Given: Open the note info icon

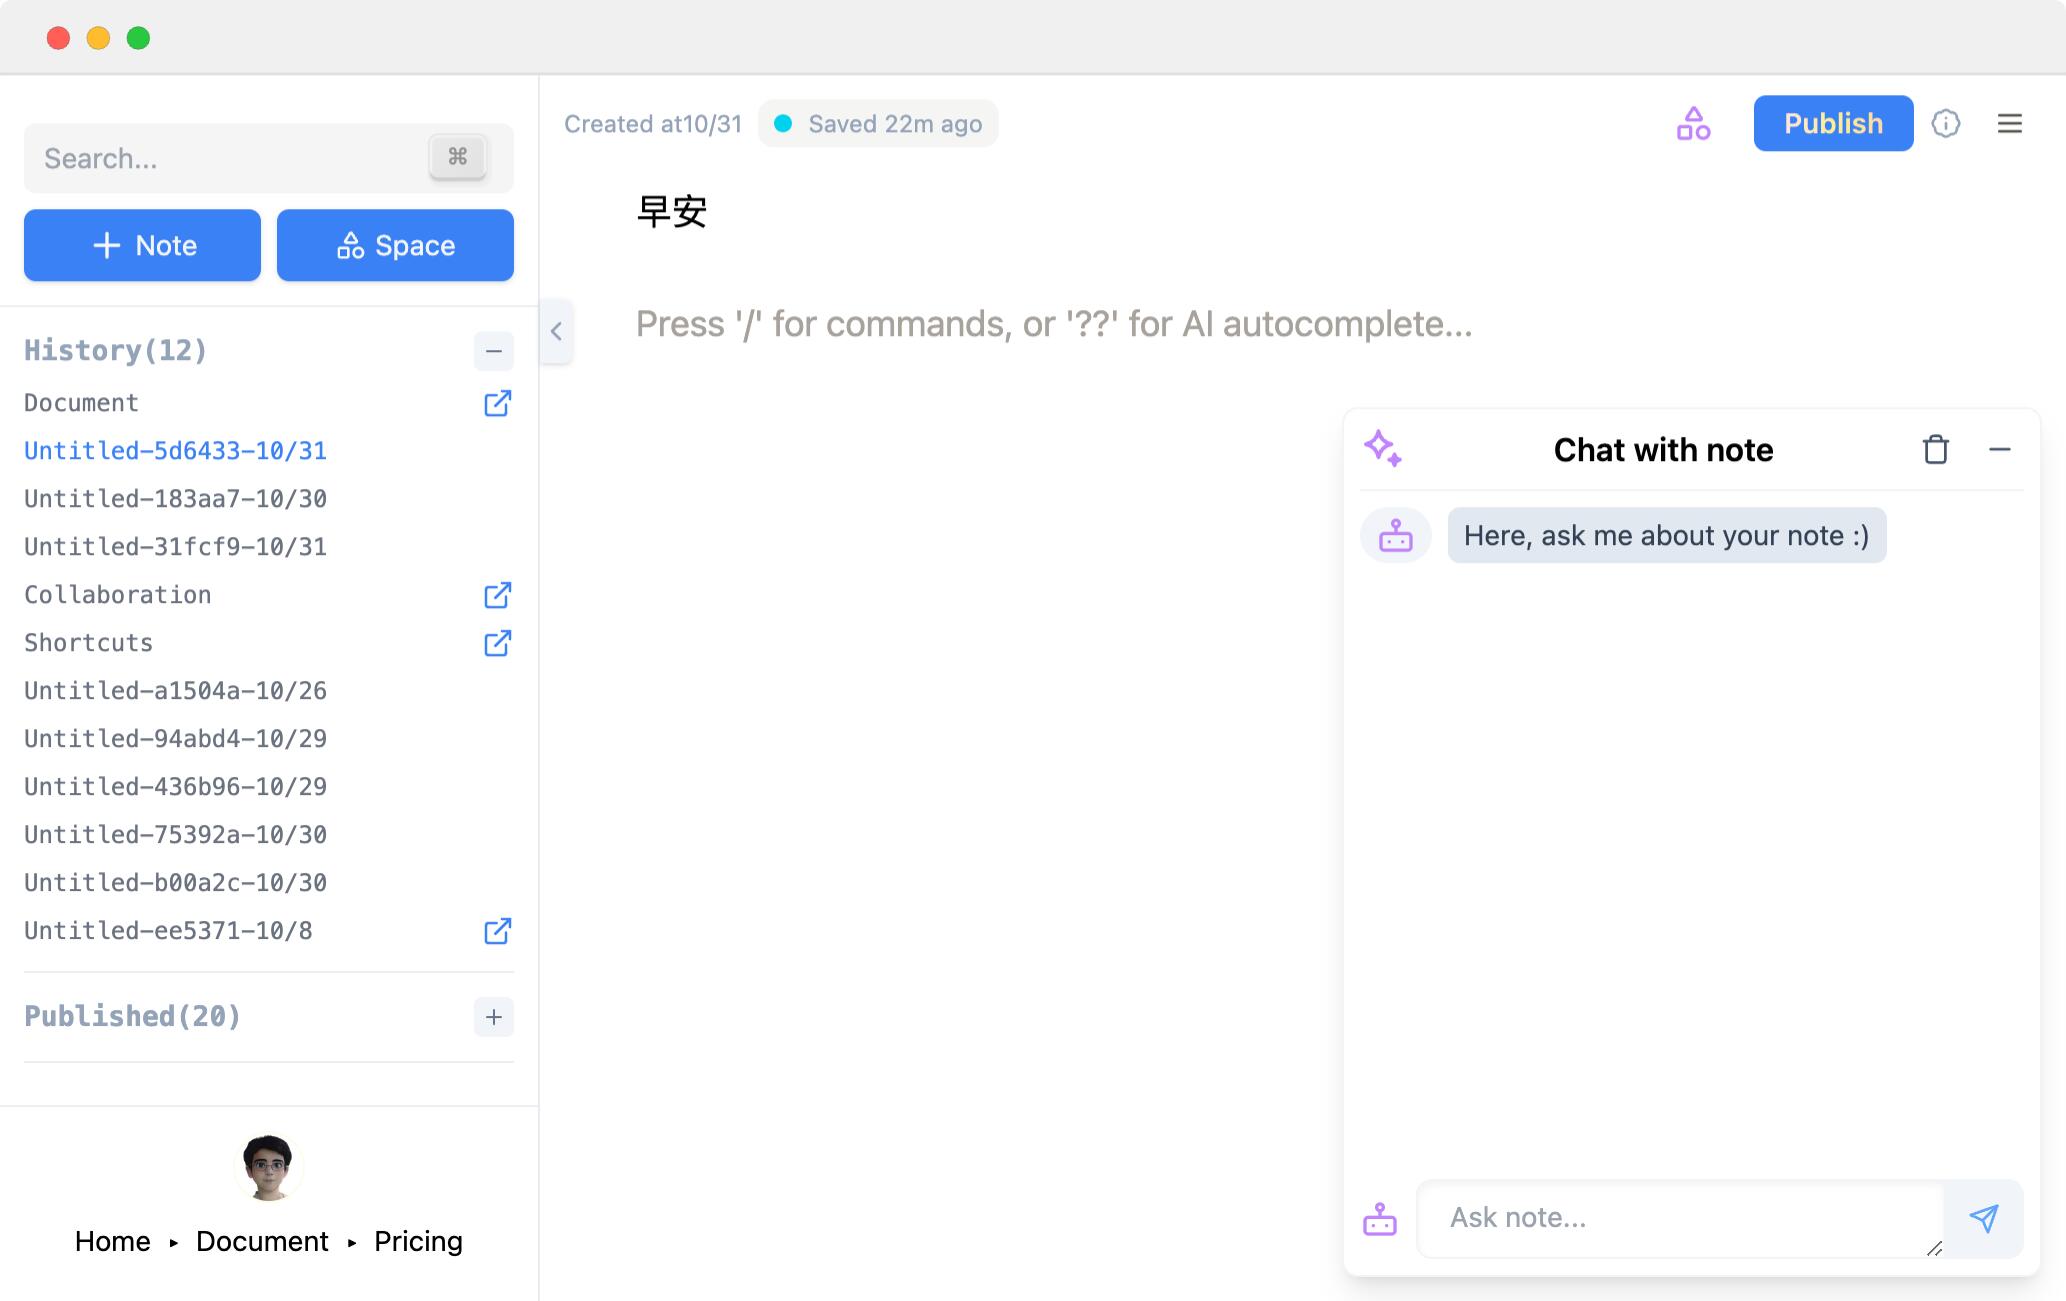Looking at the screenshot, I should [x=1945, y=124].
